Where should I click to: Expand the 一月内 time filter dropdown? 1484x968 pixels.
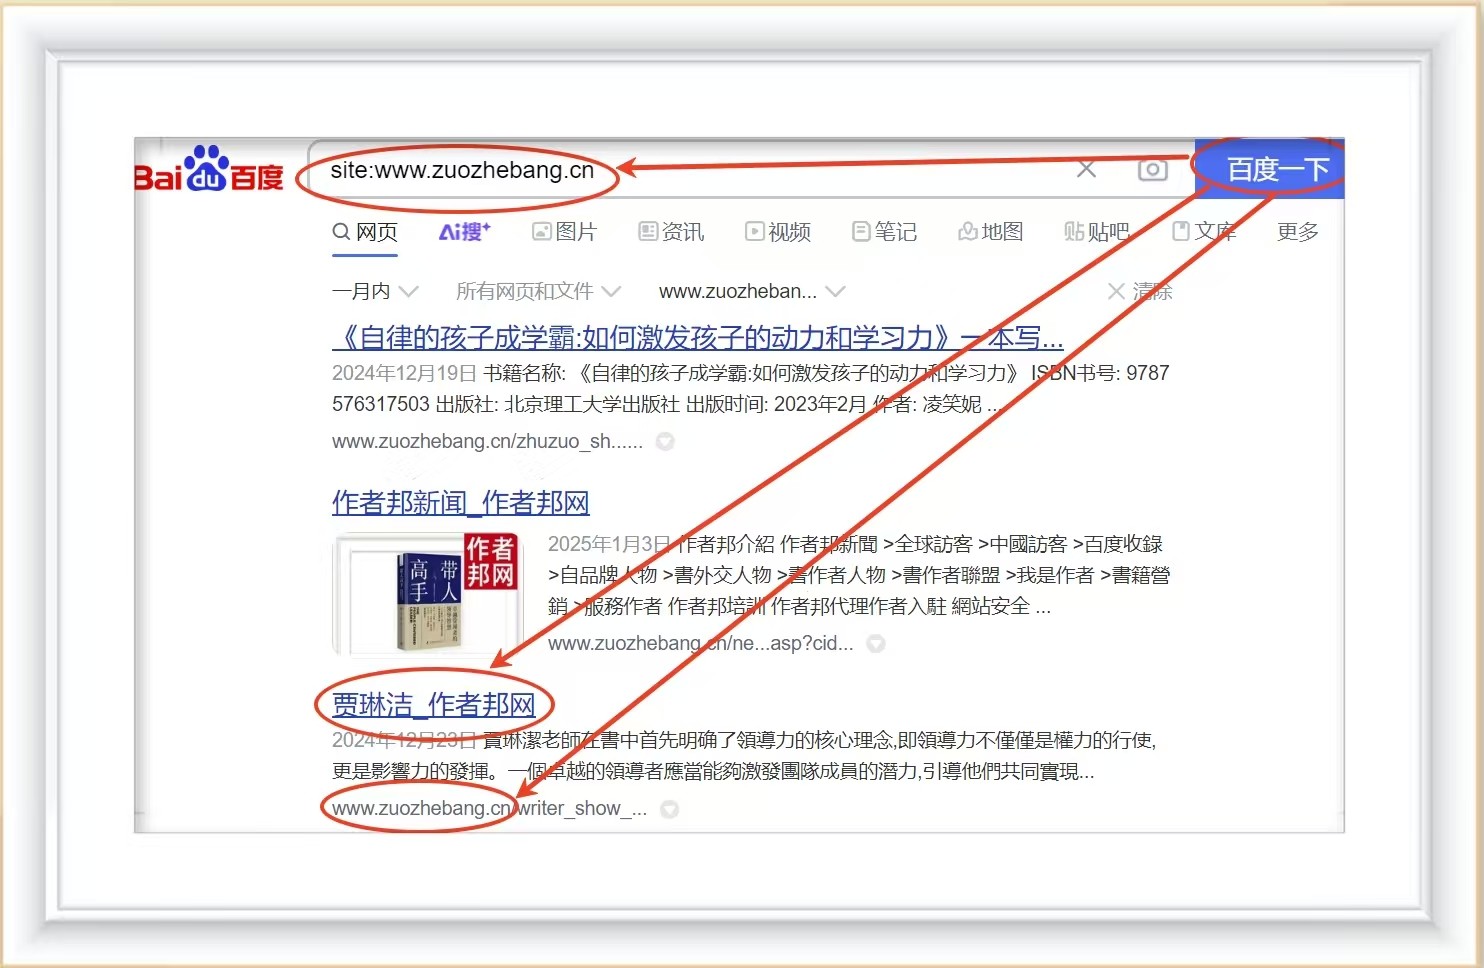pyautogui.click(x=374, y=291)
